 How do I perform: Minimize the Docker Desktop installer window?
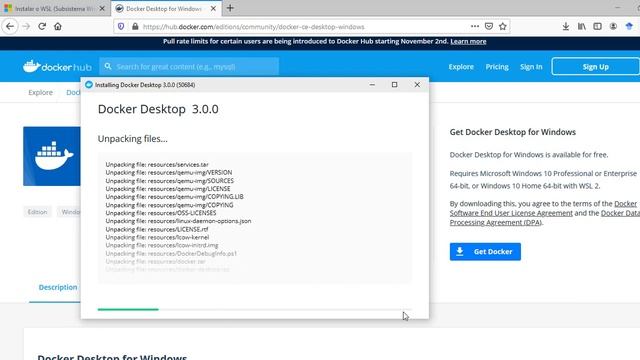pyautogui.click(x=372, y=84)
